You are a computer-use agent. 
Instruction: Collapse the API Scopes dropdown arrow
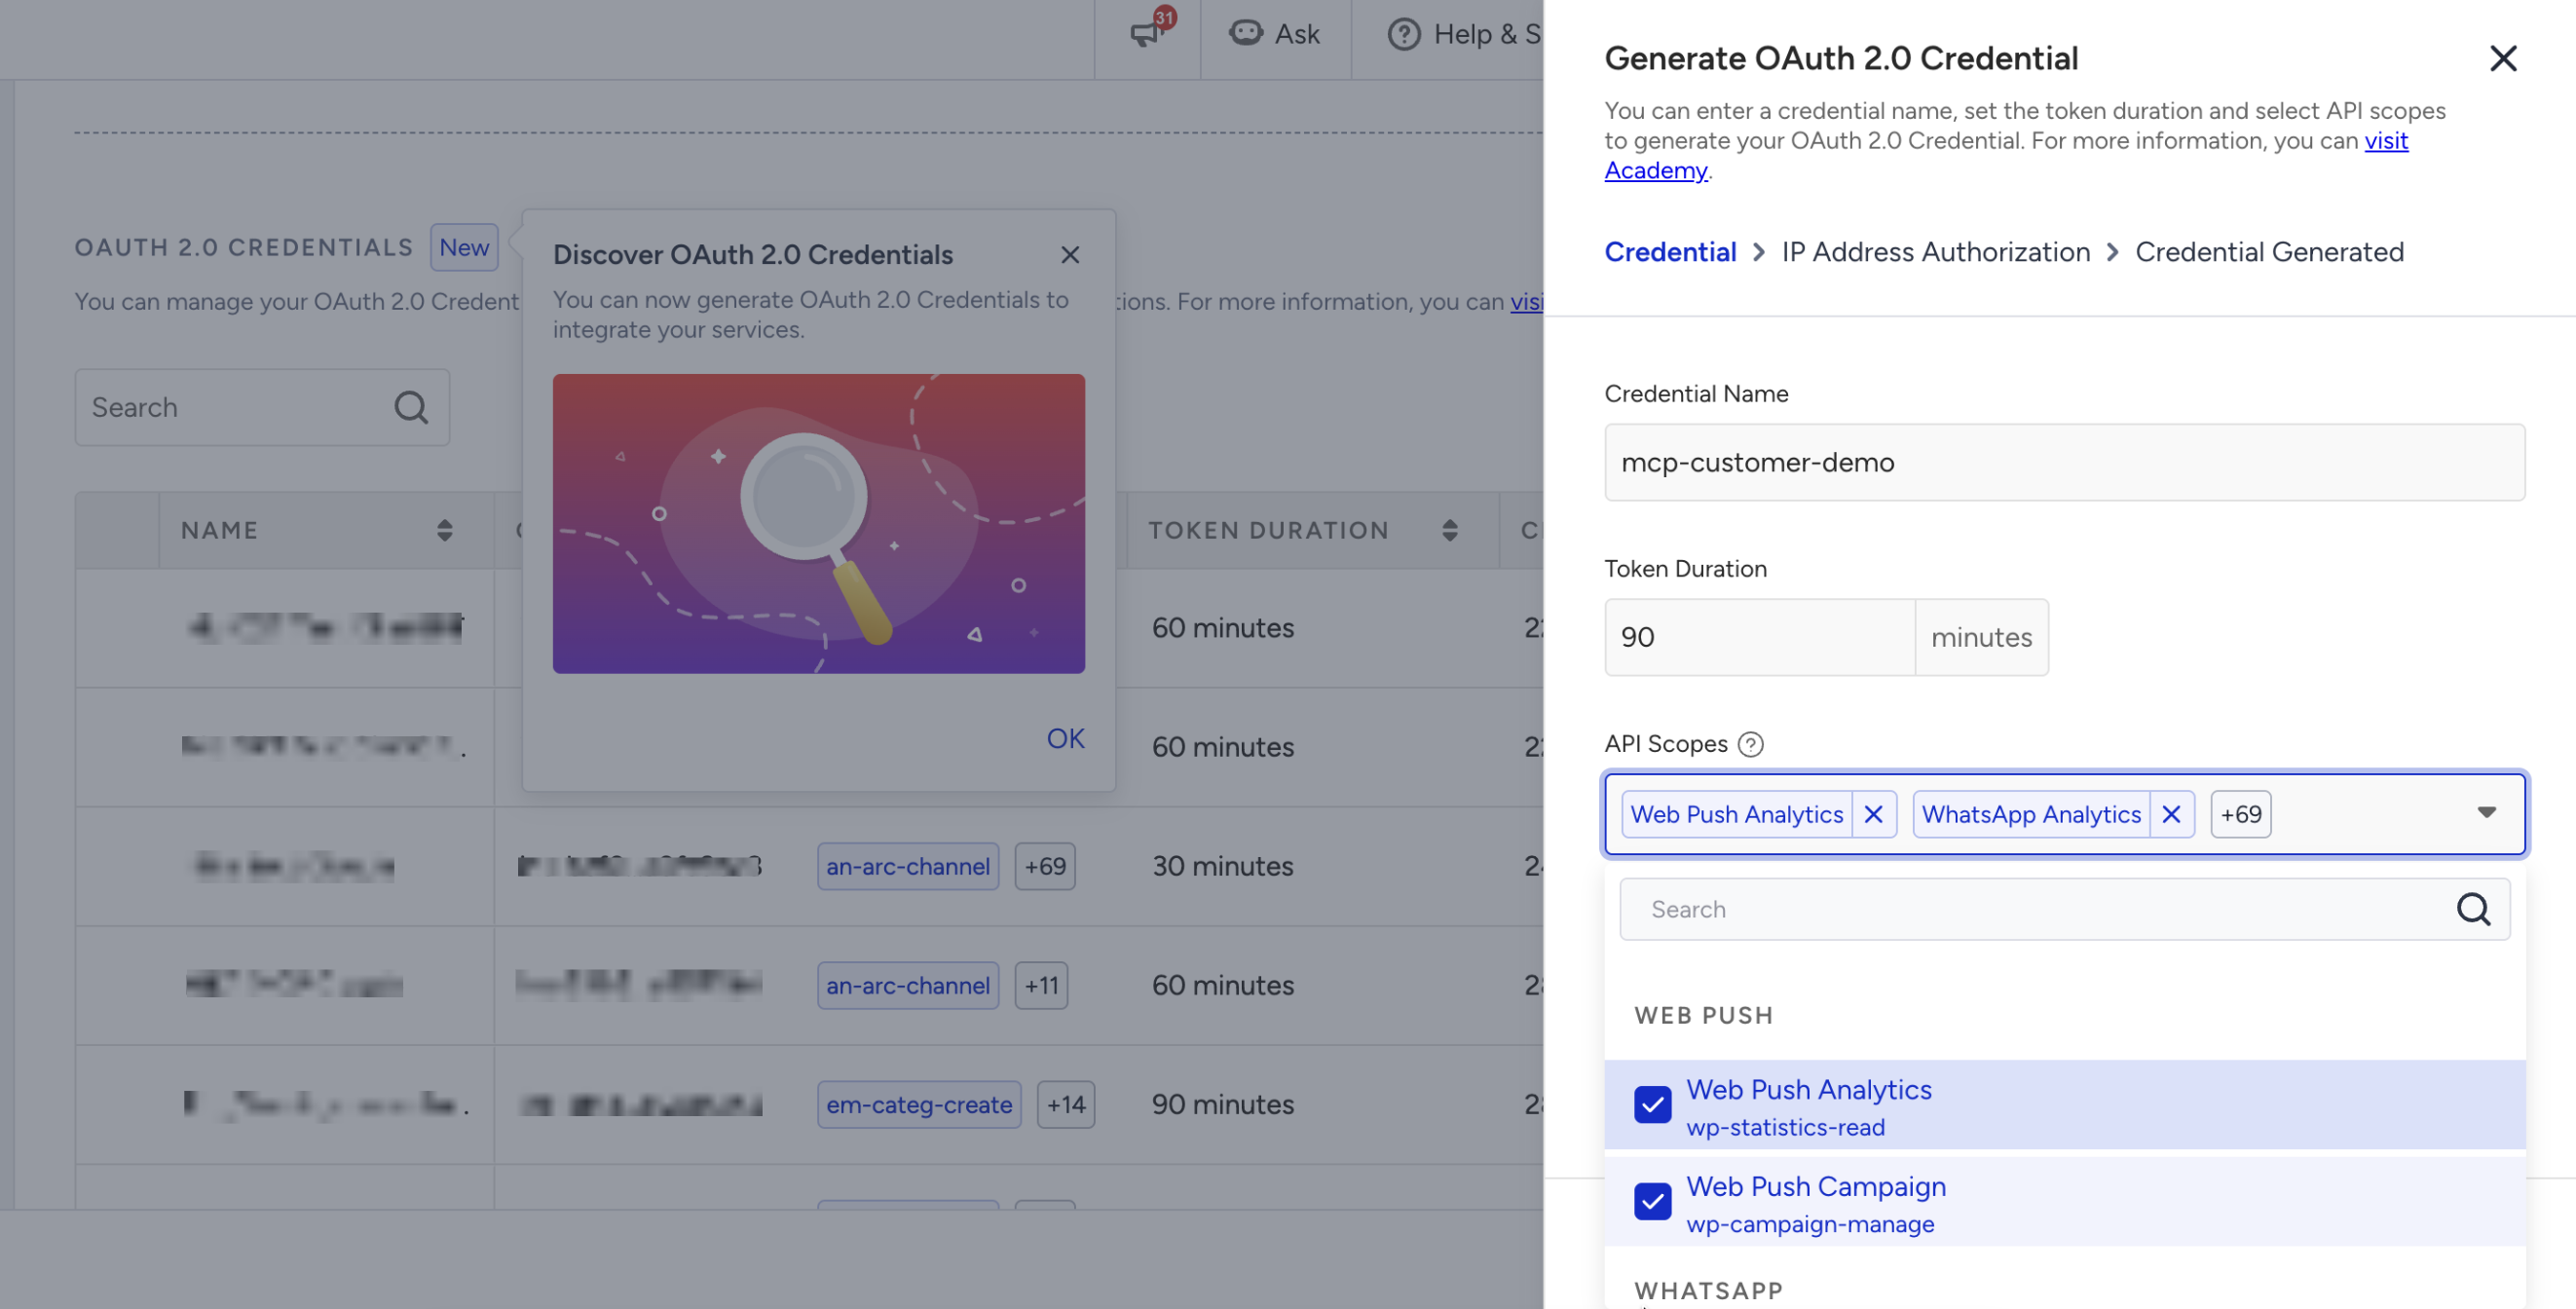coord(2486,813)
